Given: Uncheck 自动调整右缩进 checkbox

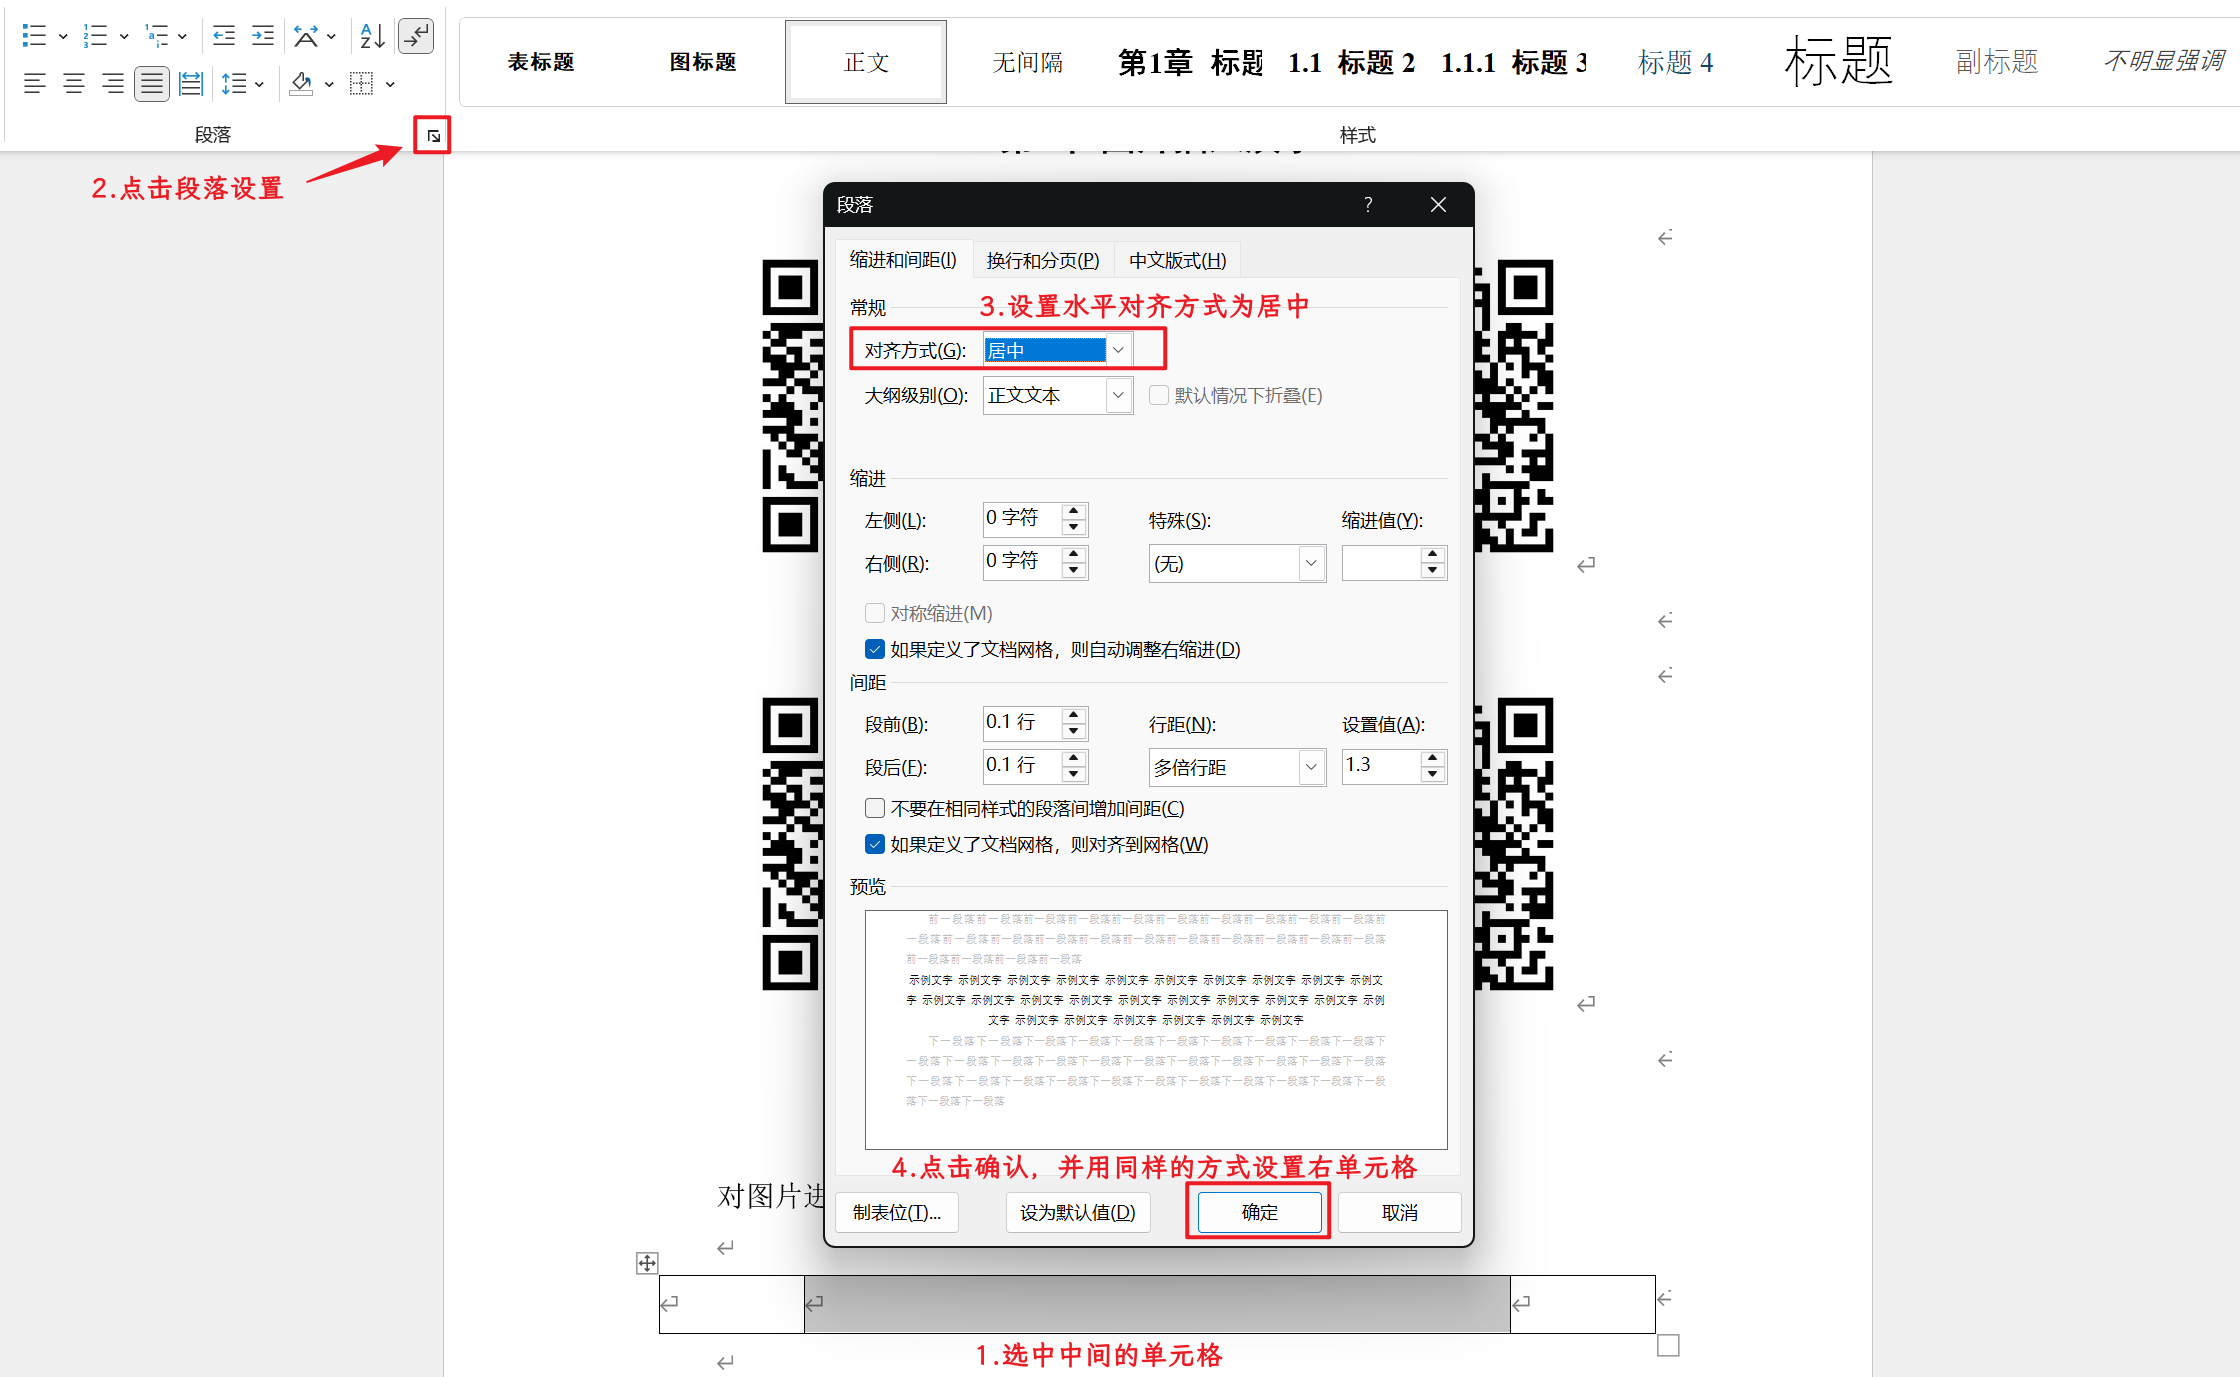Looking at the screenshot, I should 875,650.
